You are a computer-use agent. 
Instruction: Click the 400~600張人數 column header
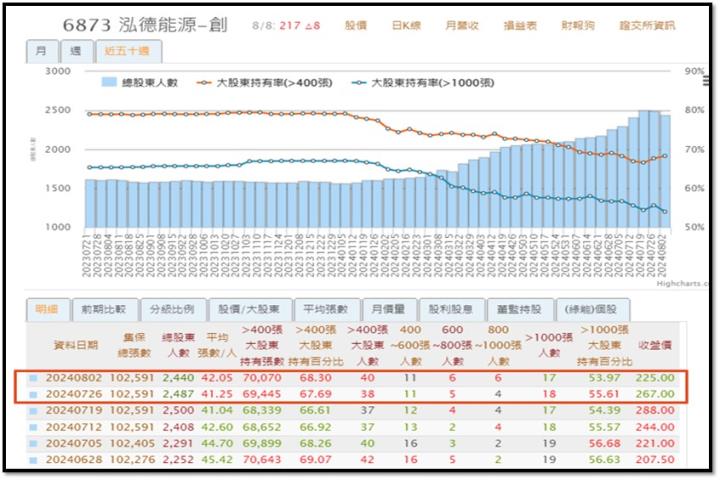click(x=410, y=345)
